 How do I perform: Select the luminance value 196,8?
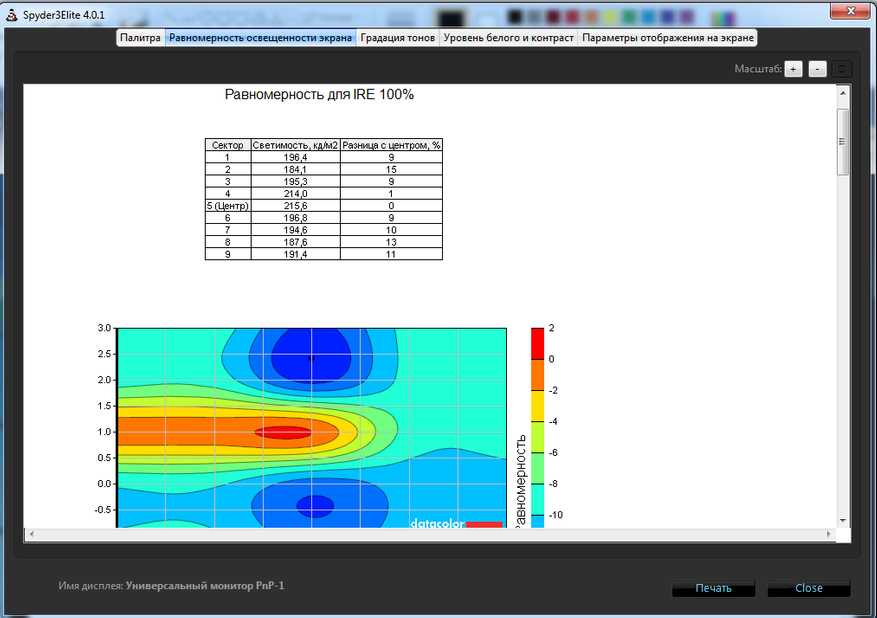click(x=295, y=218)
